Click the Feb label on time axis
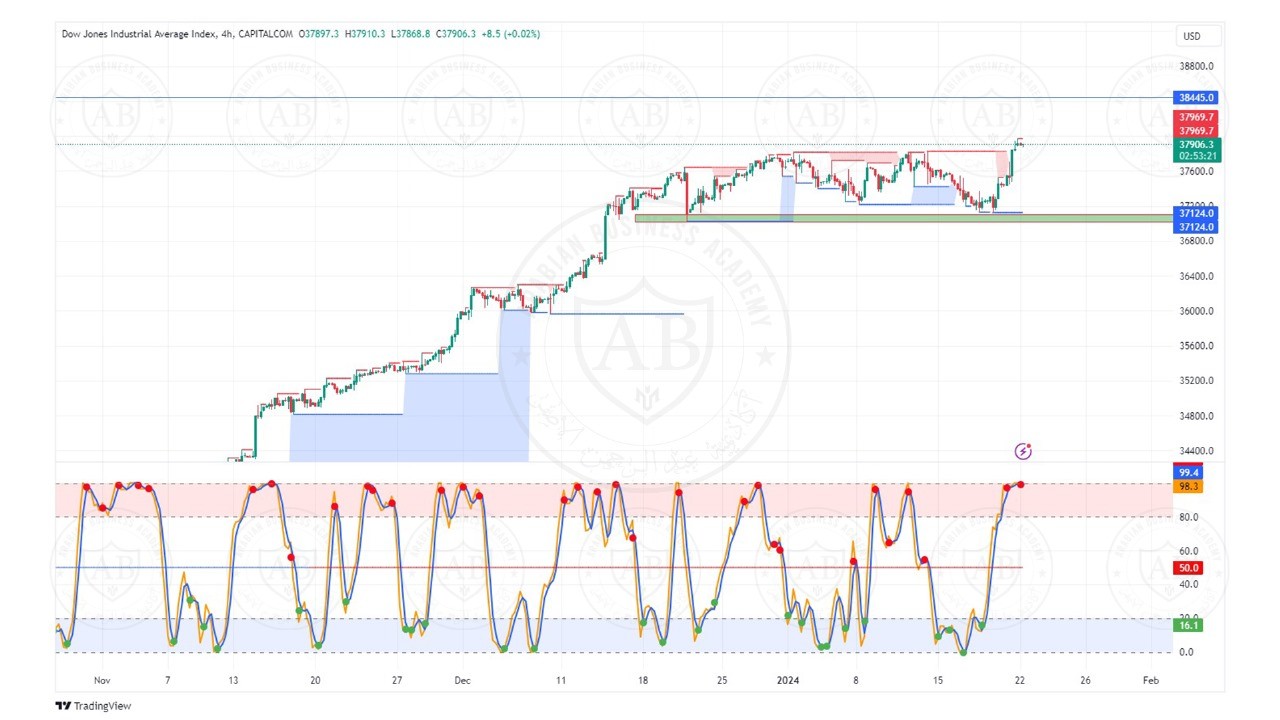Viewport: 1280px width, 720px height. coord(1151,680)
